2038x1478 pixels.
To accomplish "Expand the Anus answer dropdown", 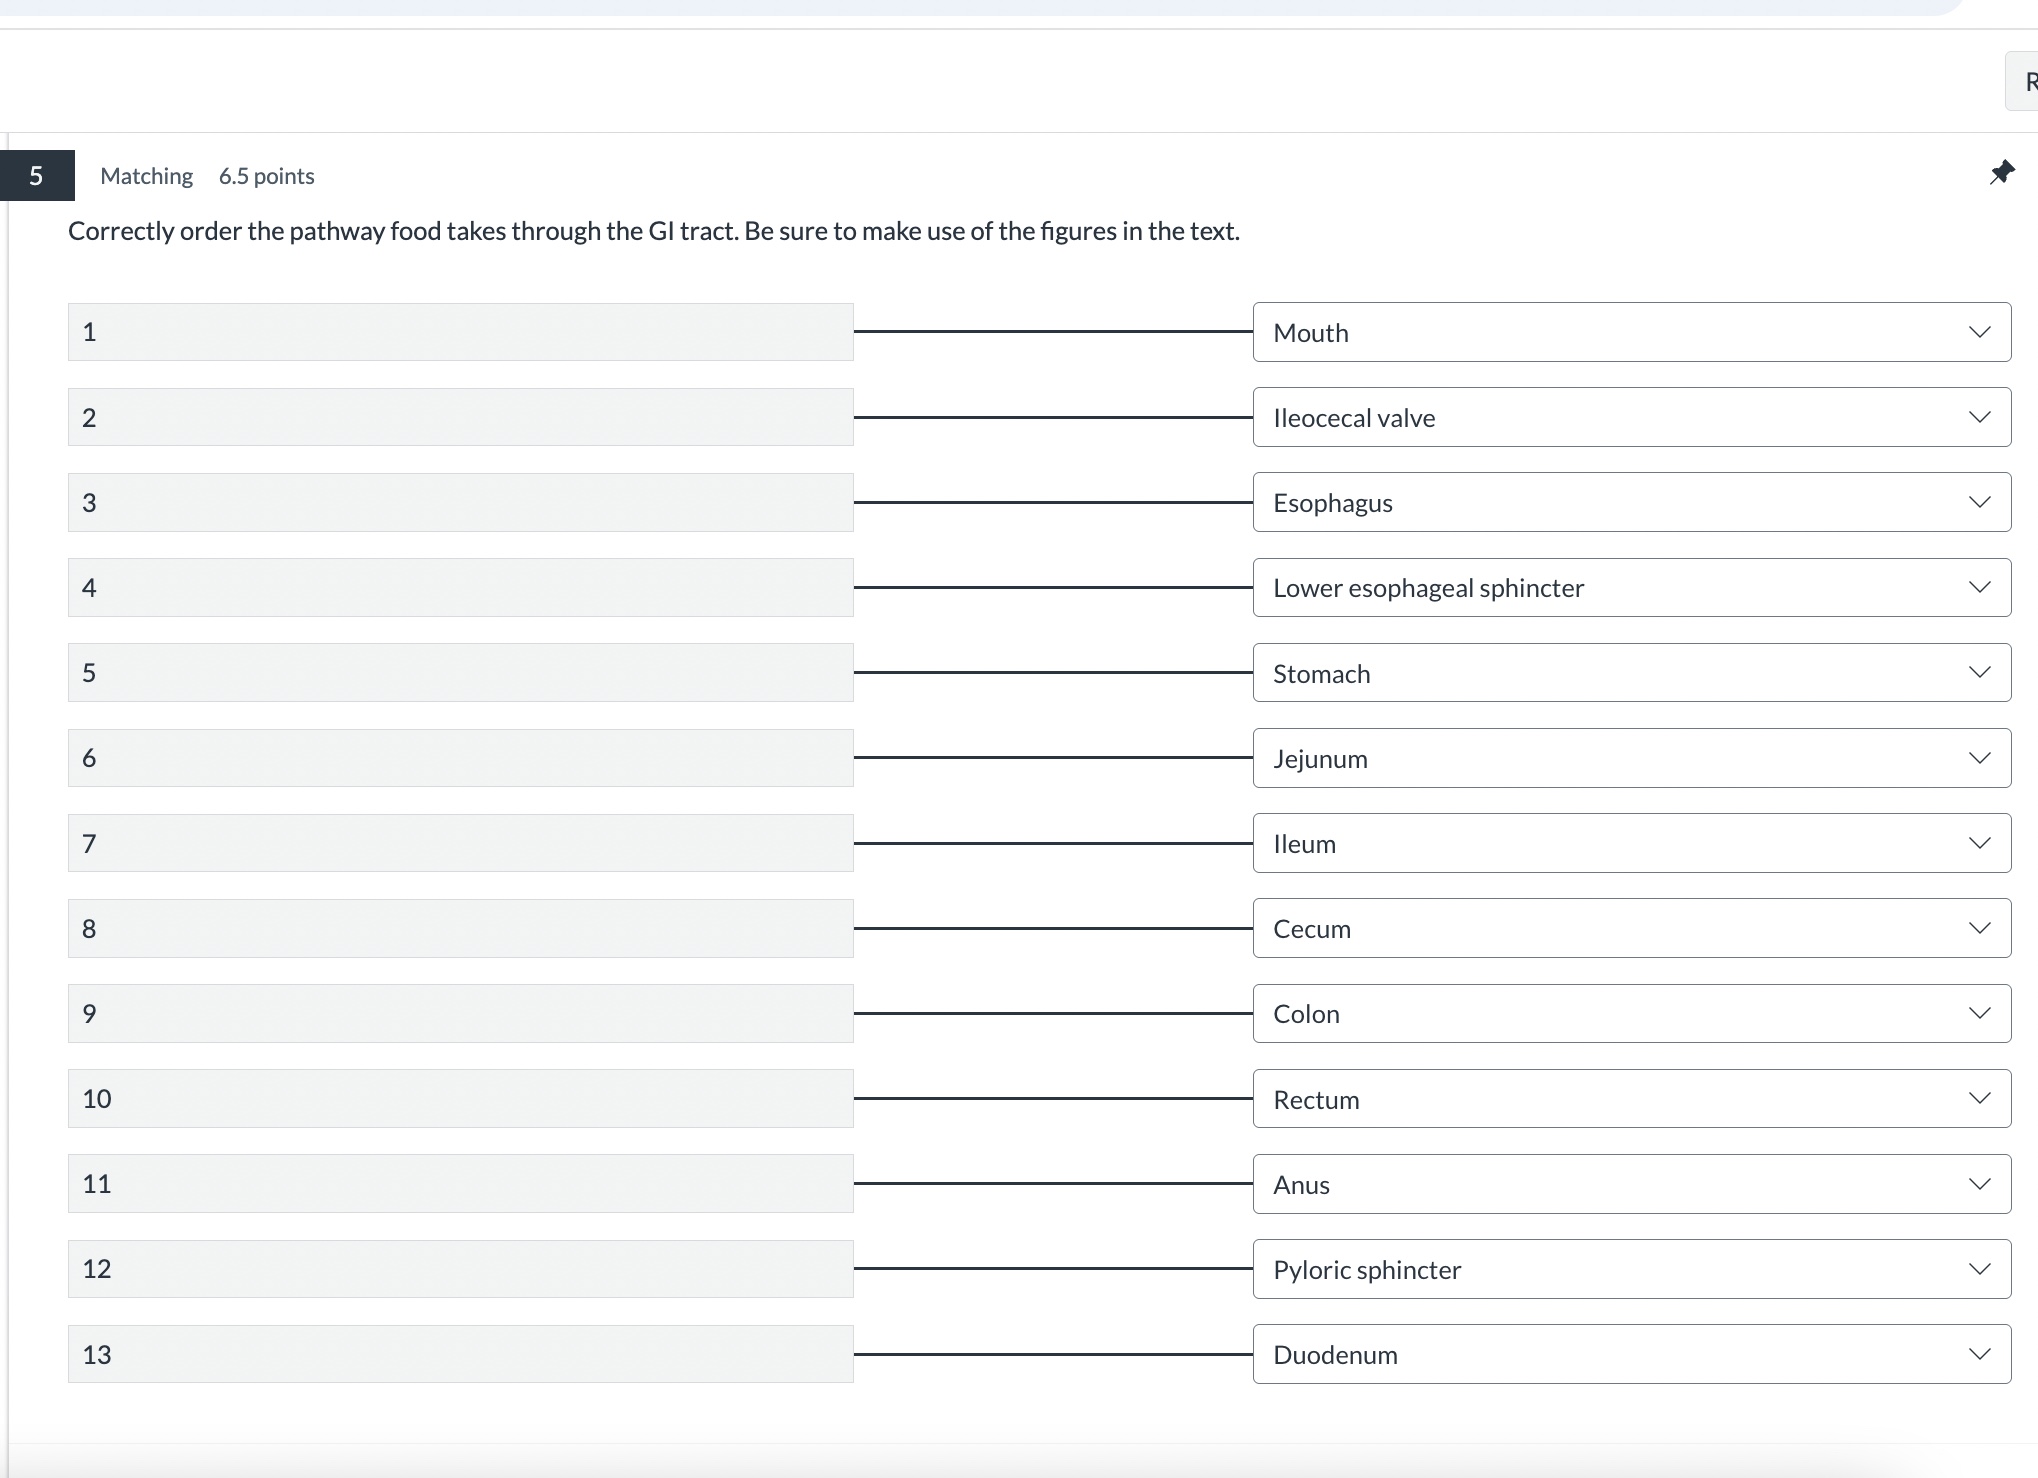I will [1980, 1183].
